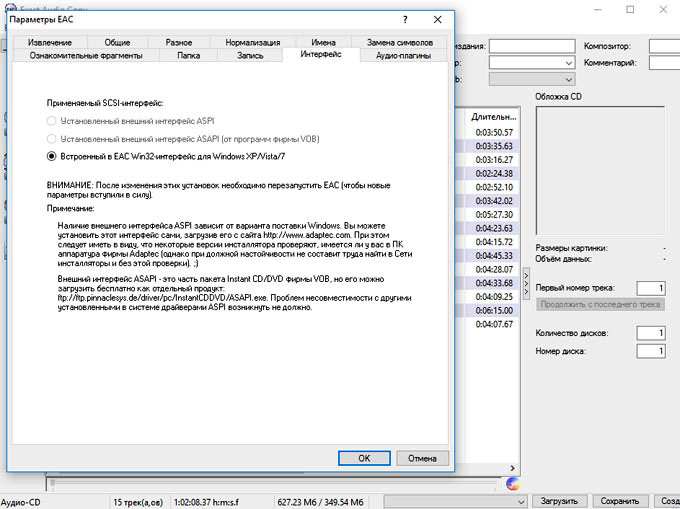
Task: Click the Сохранить button
Action: tap(619, 501)
